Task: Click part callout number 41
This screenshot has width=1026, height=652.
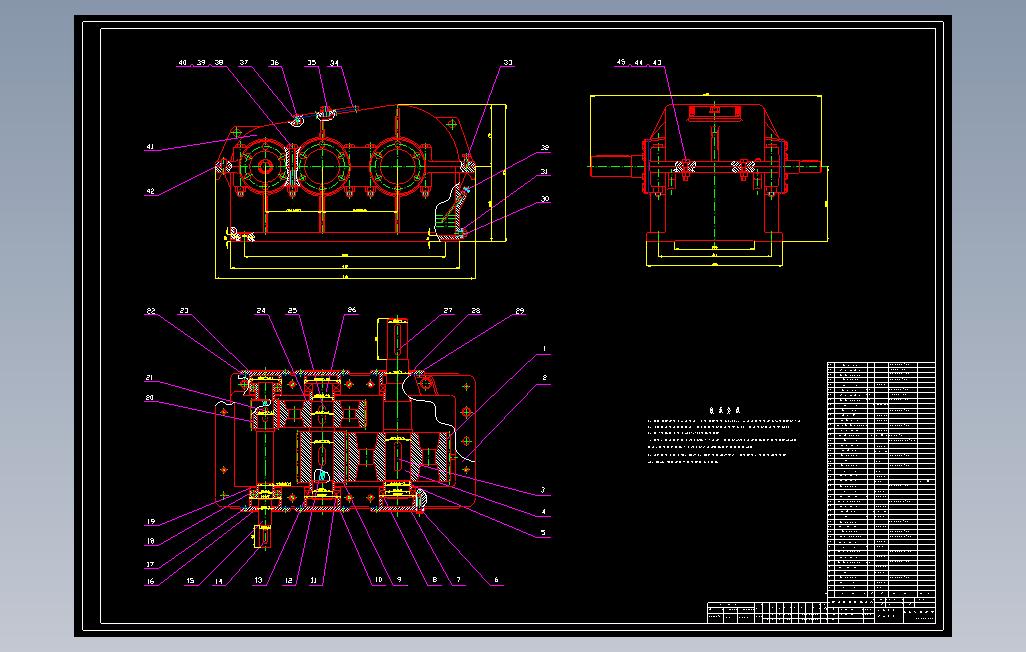Action: tap(150, 147)
